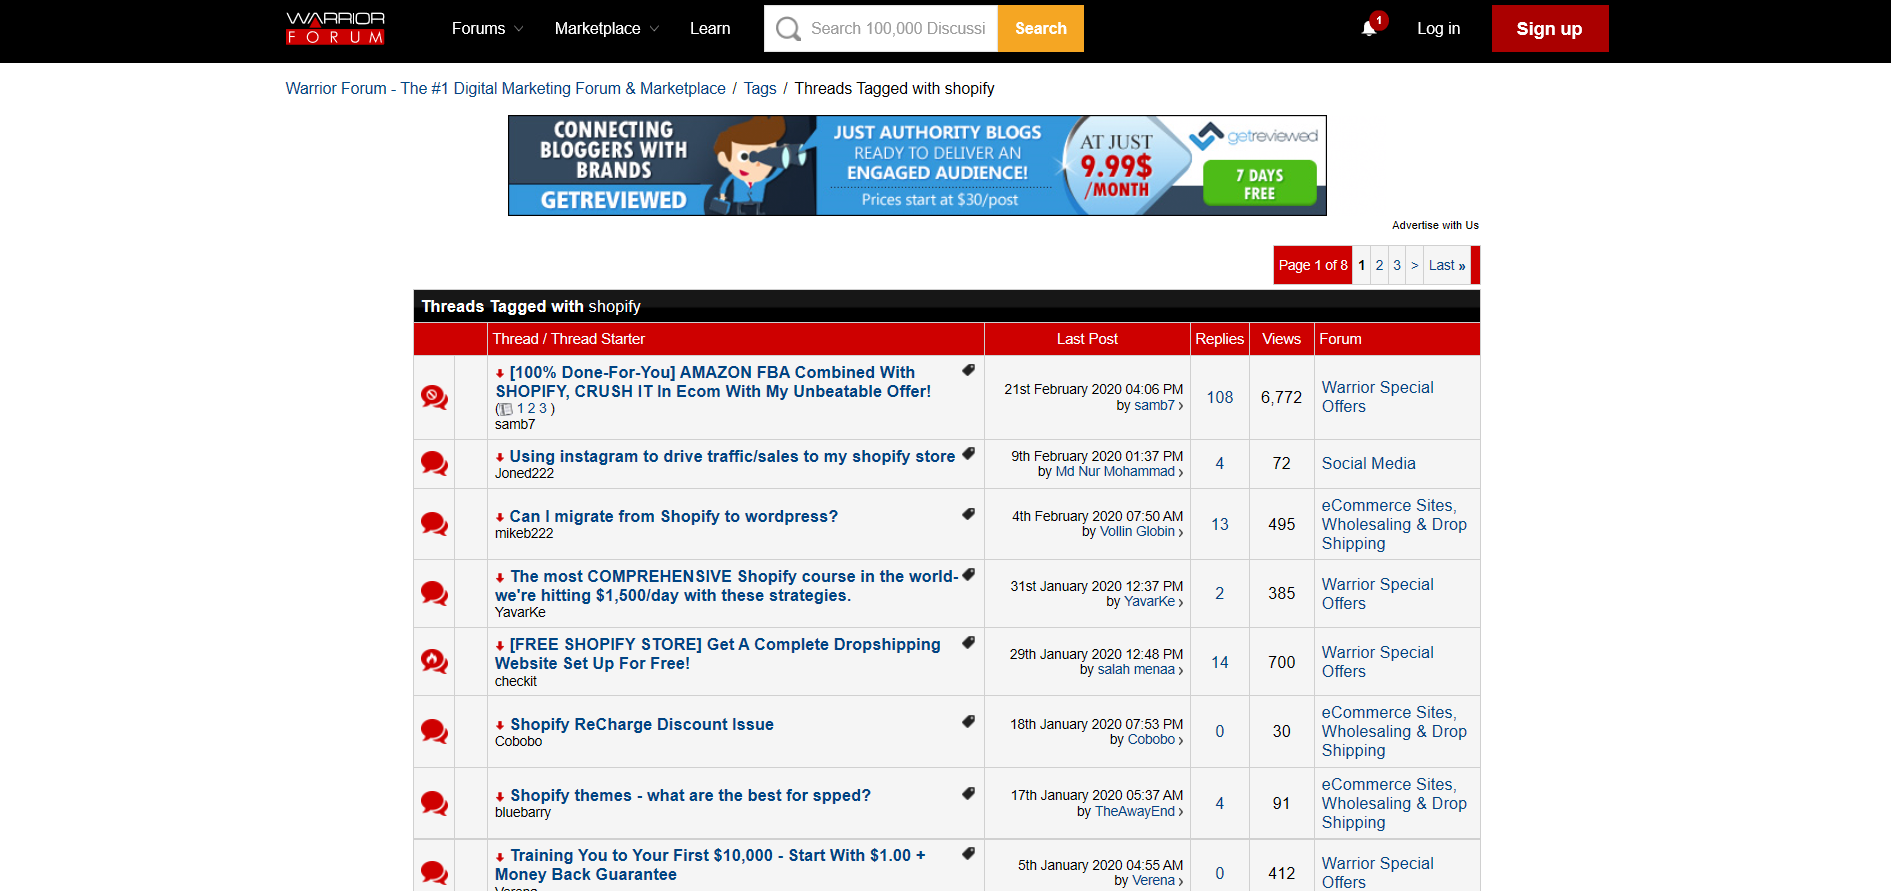Viewport: 1891px width, 891px height.
Task: Click the red Sign up button
Action: click(1549, 29)
